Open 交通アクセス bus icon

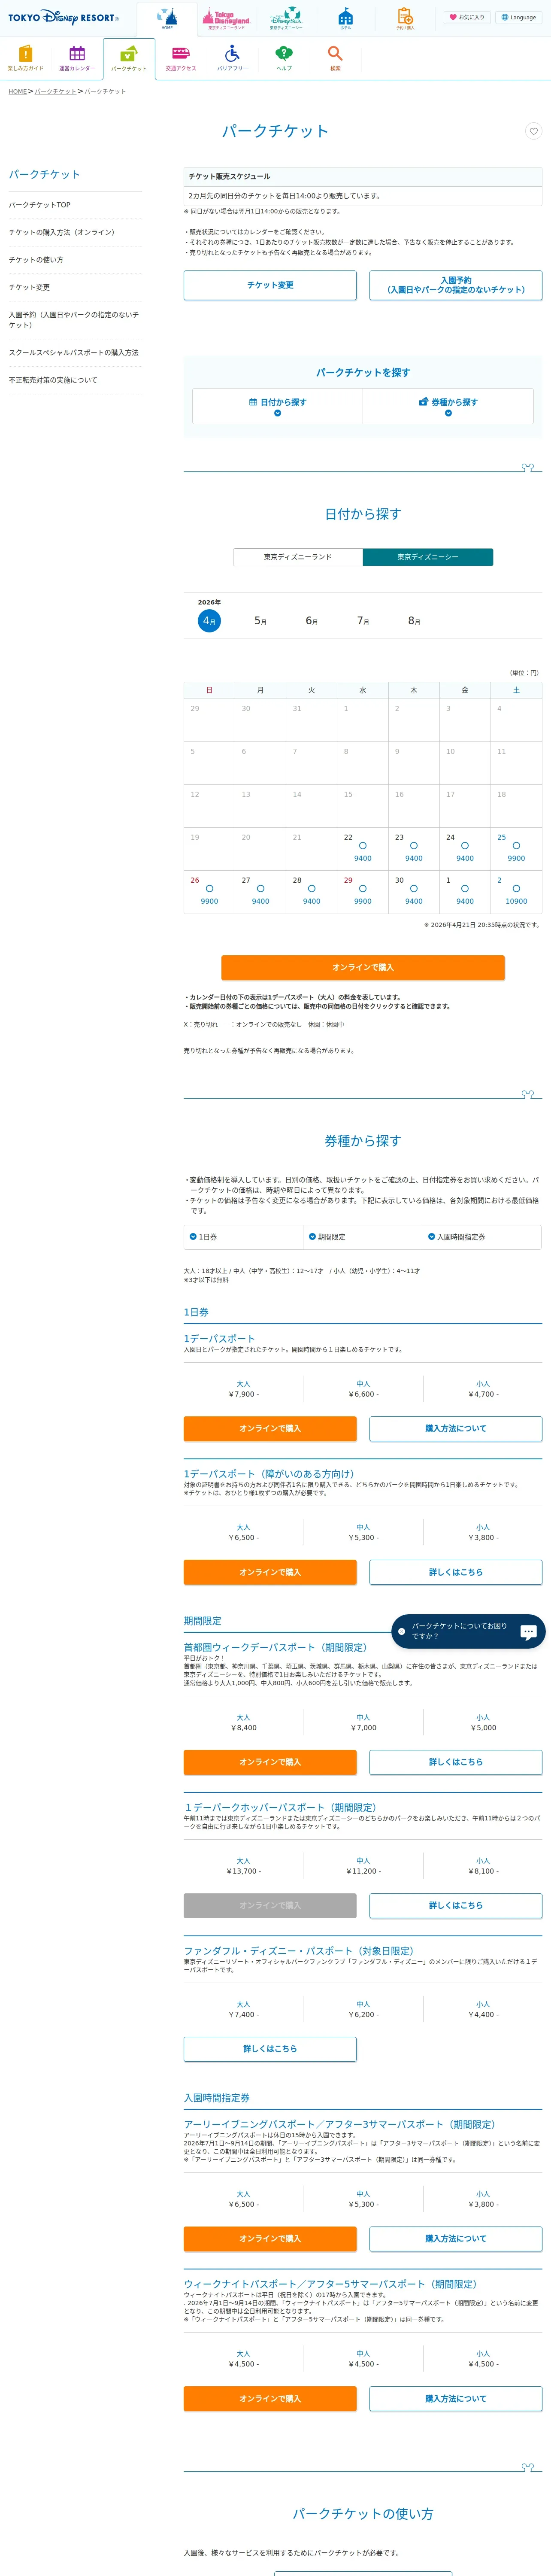tap(181, 58)
